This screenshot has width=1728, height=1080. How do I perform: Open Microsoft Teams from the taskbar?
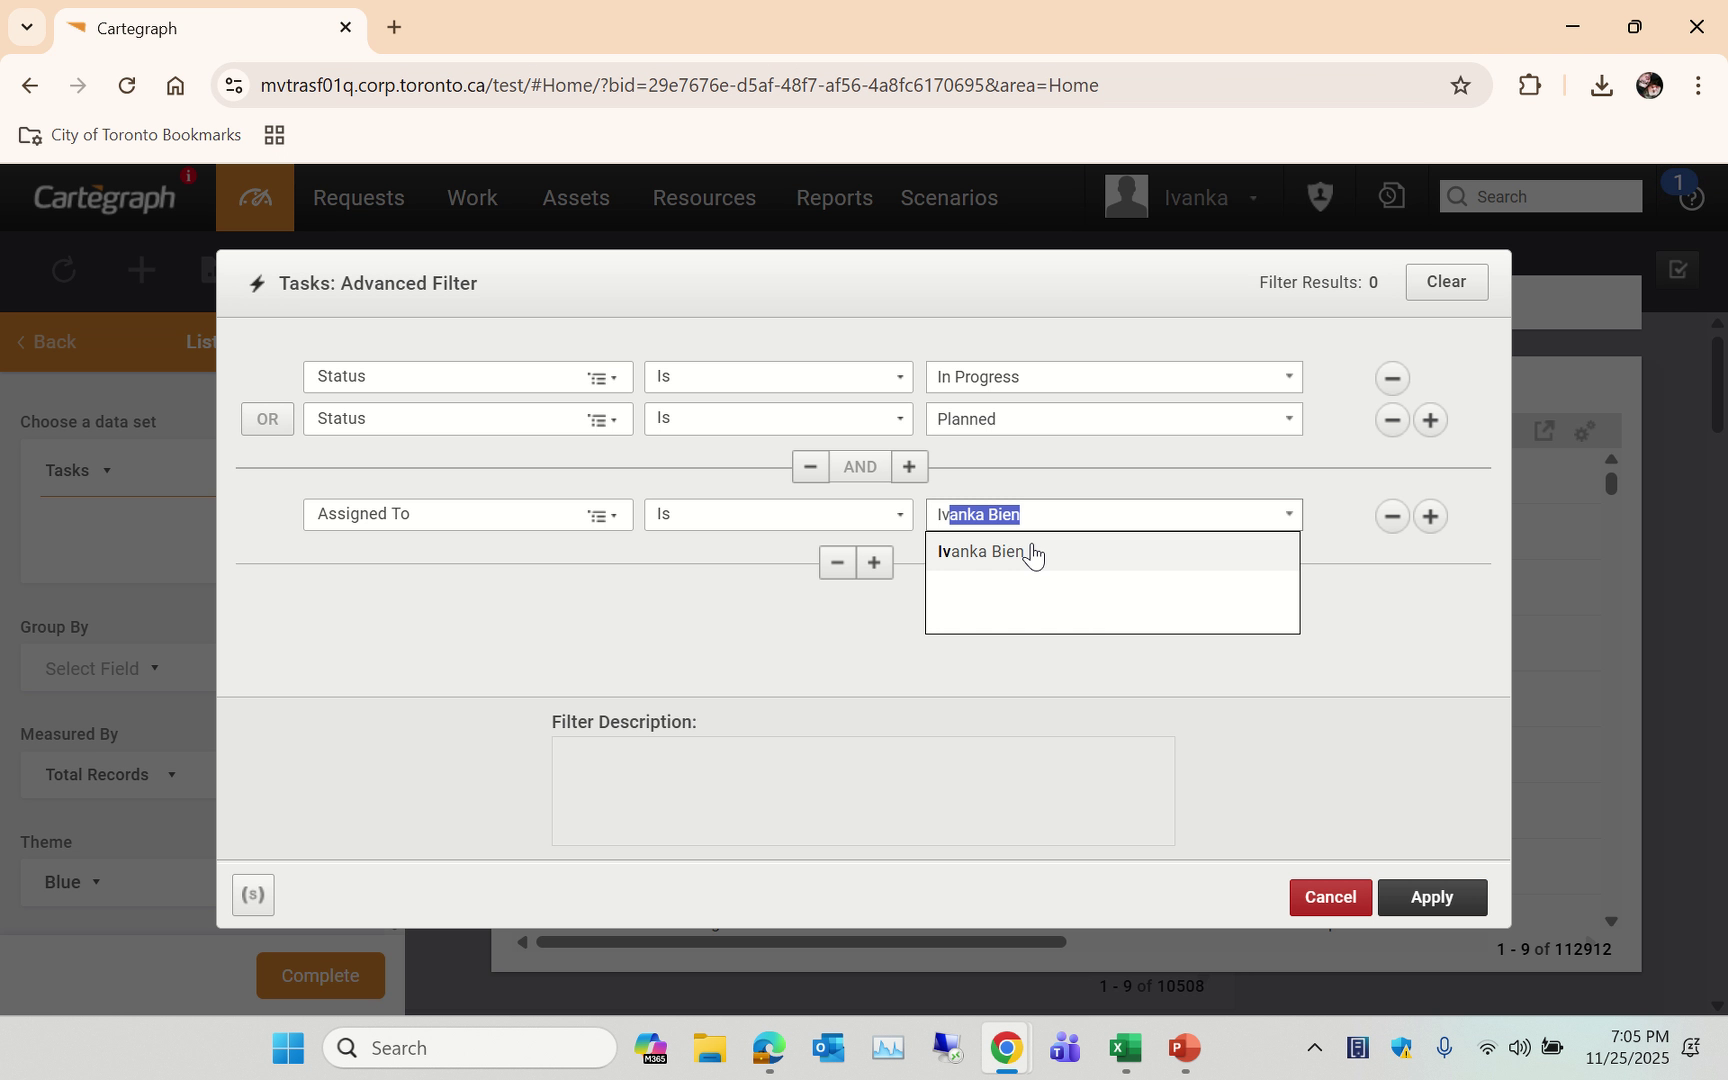tap(1064, 1047)
